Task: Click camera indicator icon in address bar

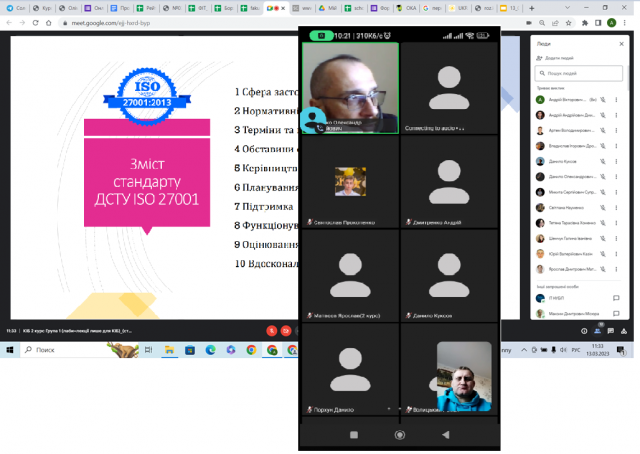Action: pyautogui.click(x=529, y=23)
